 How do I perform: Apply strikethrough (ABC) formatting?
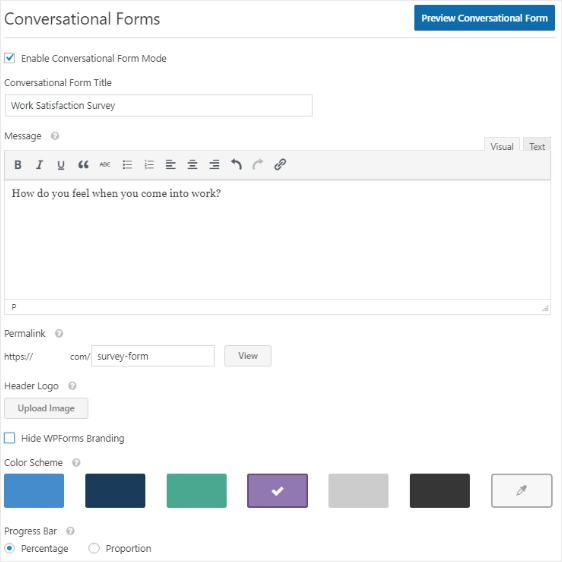105,165
